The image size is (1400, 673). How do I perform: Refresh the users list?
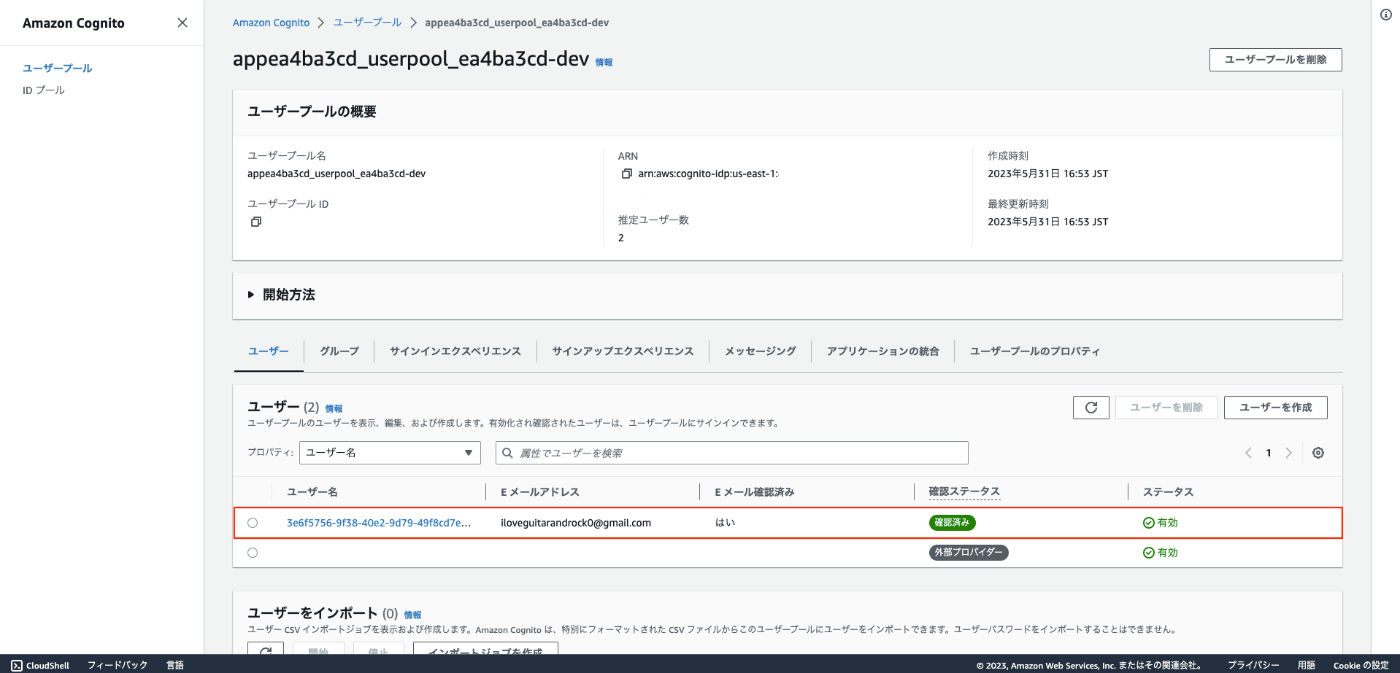[1091, 407]
